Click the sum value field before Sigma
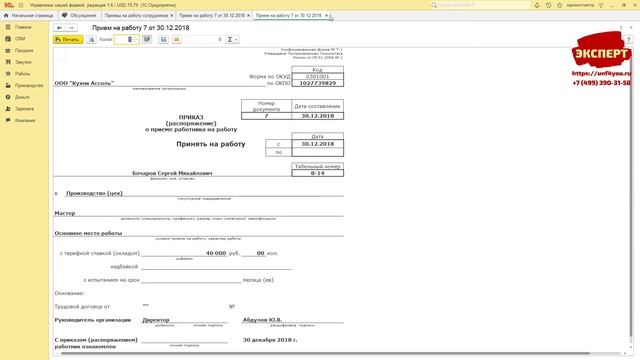This screenshot has height=360, width=640. [x=203, y=40]
